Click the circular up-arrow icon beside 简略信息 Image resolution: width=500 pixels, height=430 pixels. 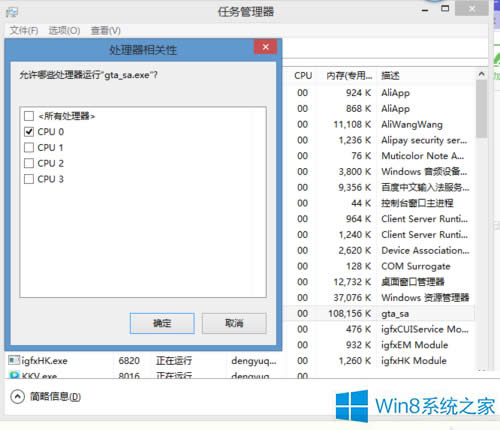(x=17, y=397)
